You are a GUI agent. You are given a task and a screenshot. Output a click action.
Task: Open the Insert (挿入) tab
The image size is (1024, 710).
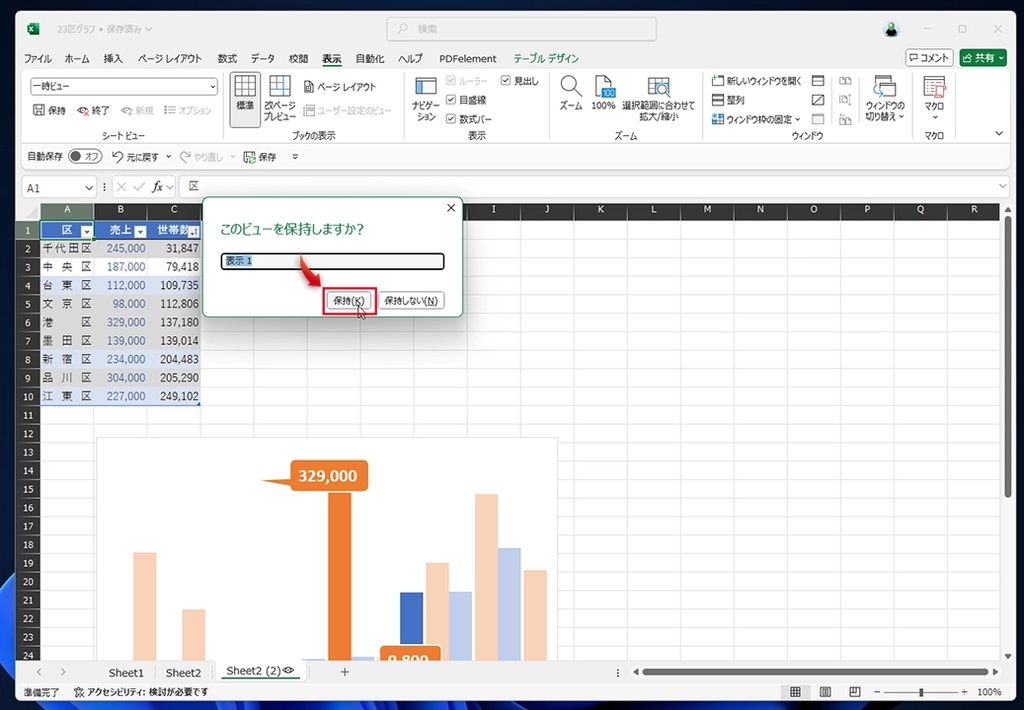point(113,58)
